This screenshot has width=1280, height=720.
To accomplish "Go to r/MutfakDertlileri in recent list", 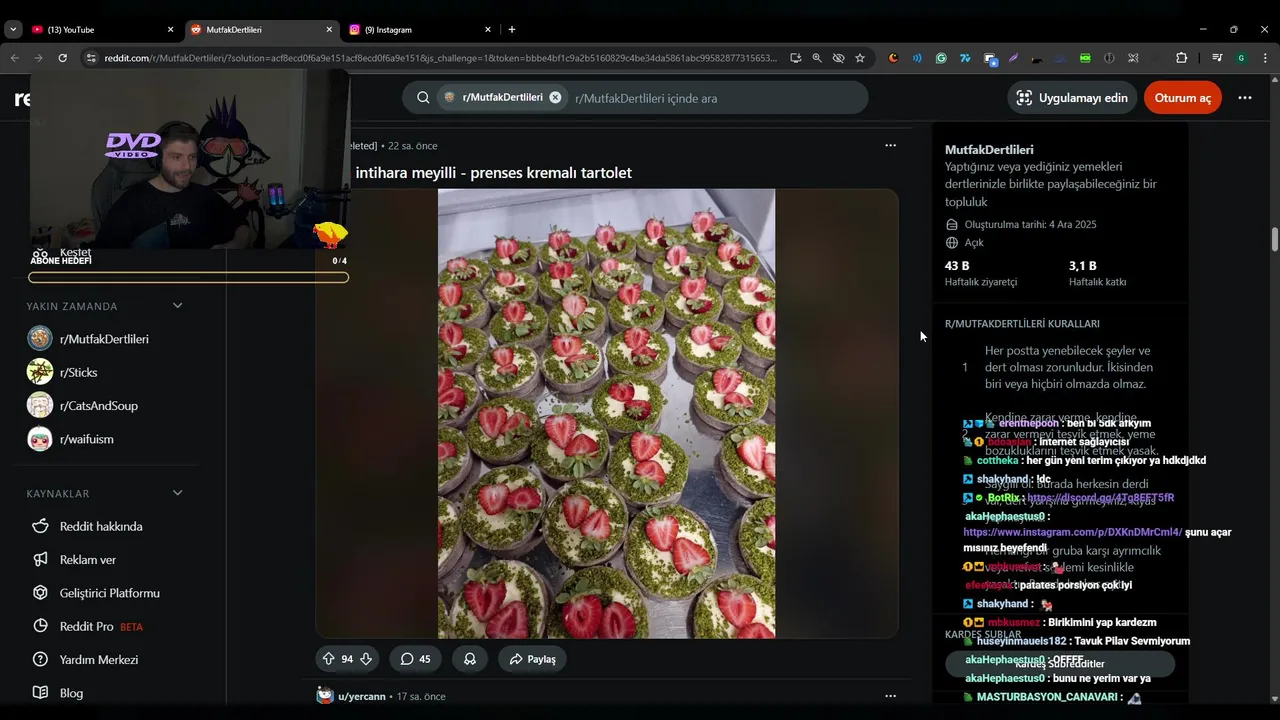I will [x=104, y=339].
